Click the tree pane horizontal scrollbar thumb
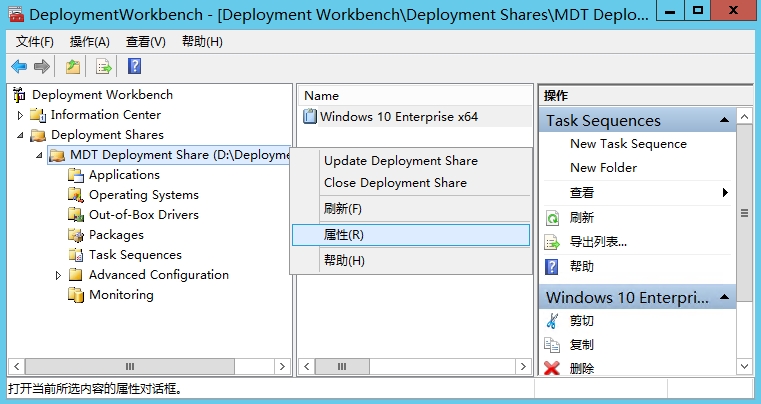The width and height of the screenshot is (761, 404). (x=130, y=366)
